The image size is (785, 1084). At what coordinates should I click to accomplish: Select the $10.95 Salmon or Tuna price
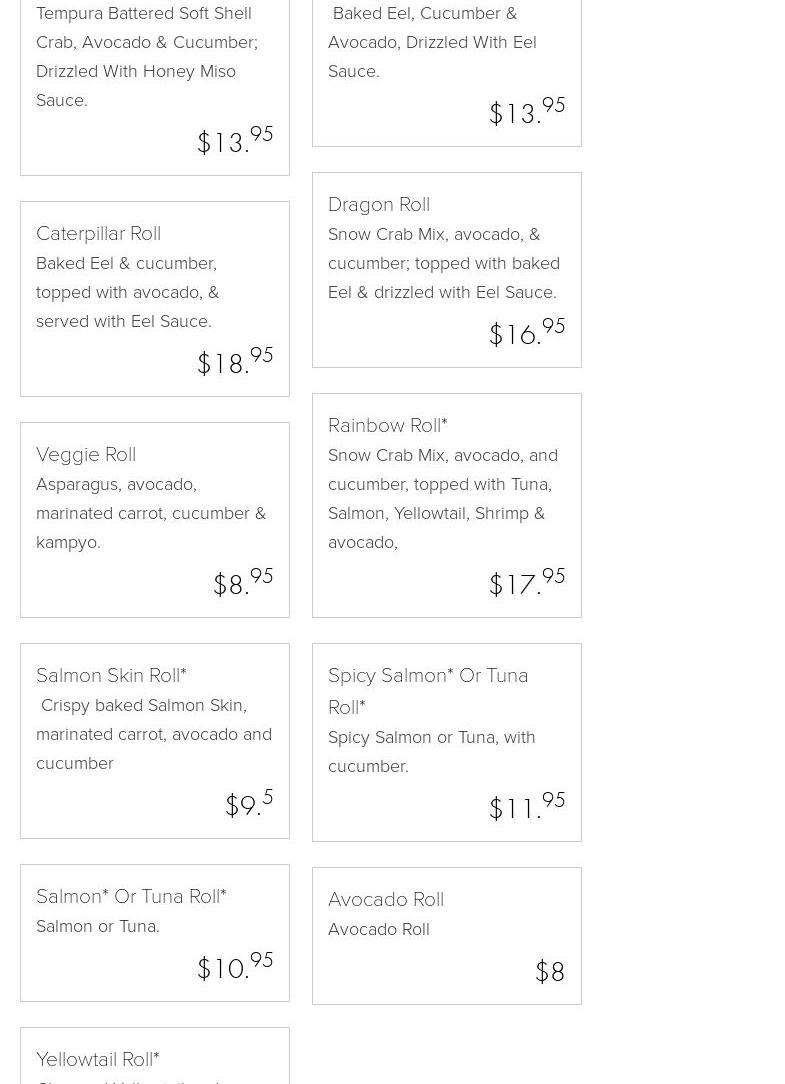click(235, 967)
